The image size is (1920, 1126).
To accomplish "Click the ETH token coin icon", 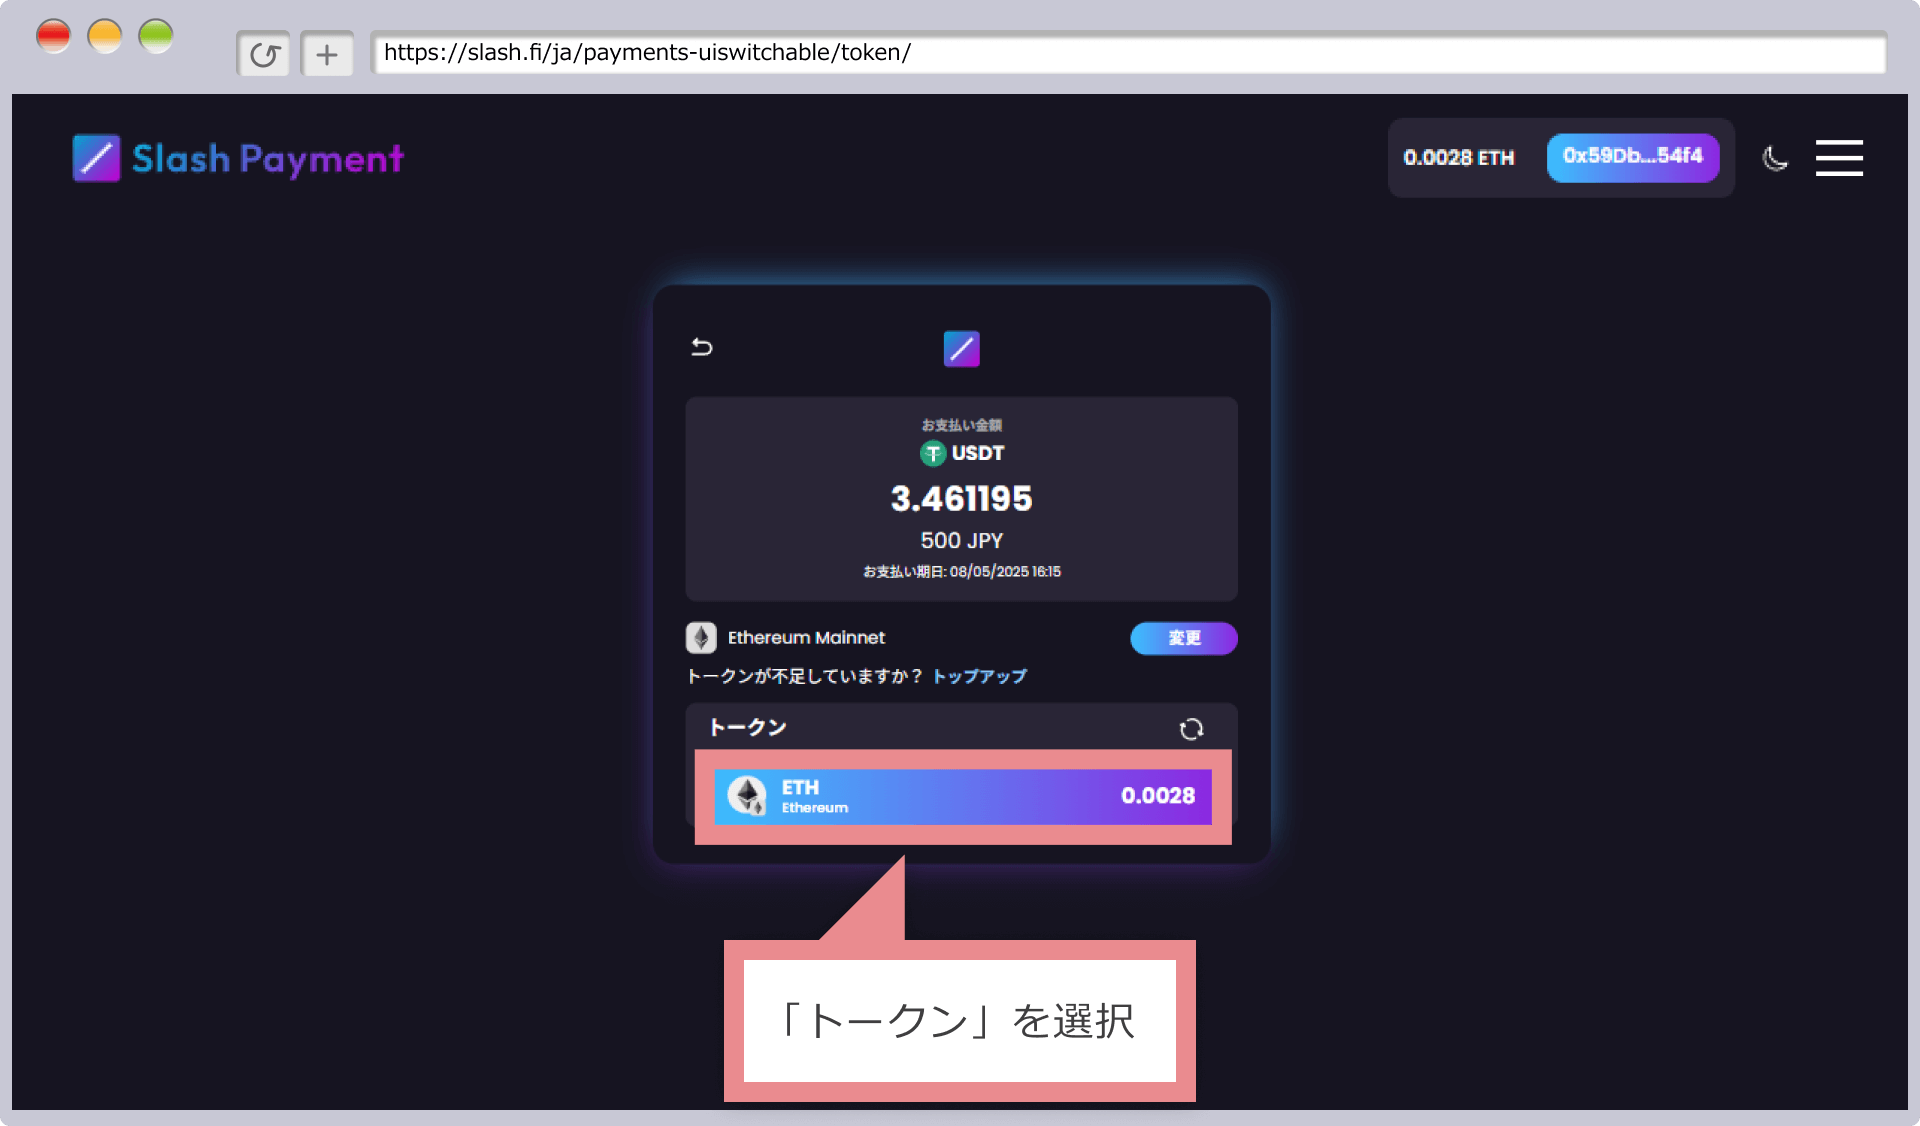I will coord(746,796).
